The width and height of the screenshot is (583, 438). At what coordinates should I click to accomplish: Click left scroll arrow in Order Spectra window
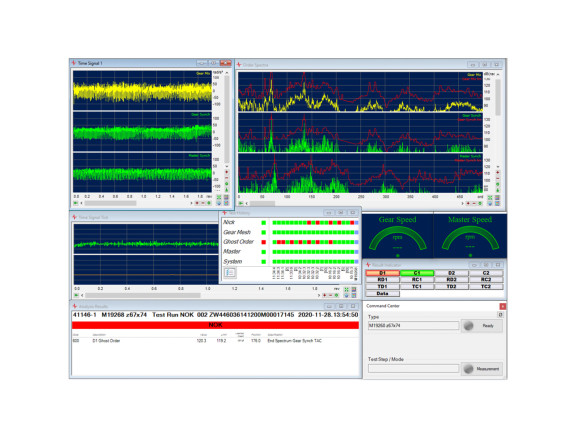(x=247, y=203)
